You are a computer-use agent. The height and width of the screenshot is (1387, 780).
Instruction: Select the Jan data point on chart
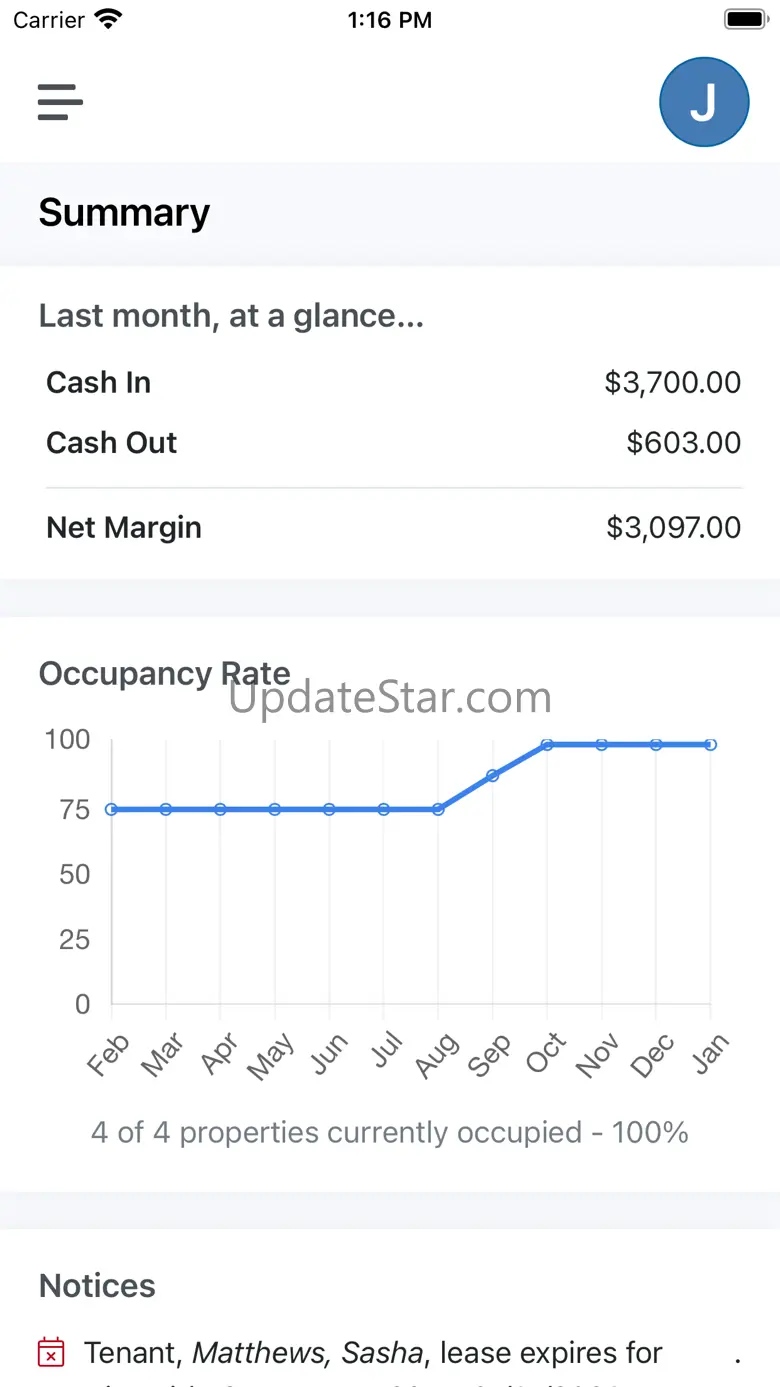[x=710, y=745]
